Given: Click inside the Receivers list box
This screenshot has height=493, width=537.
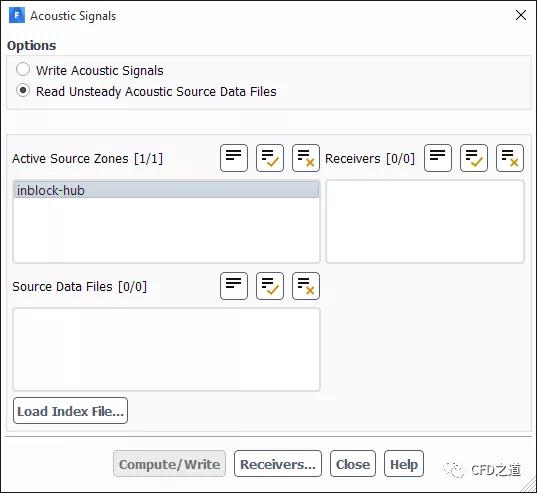Looking at the screenshot, I should 425,222.
